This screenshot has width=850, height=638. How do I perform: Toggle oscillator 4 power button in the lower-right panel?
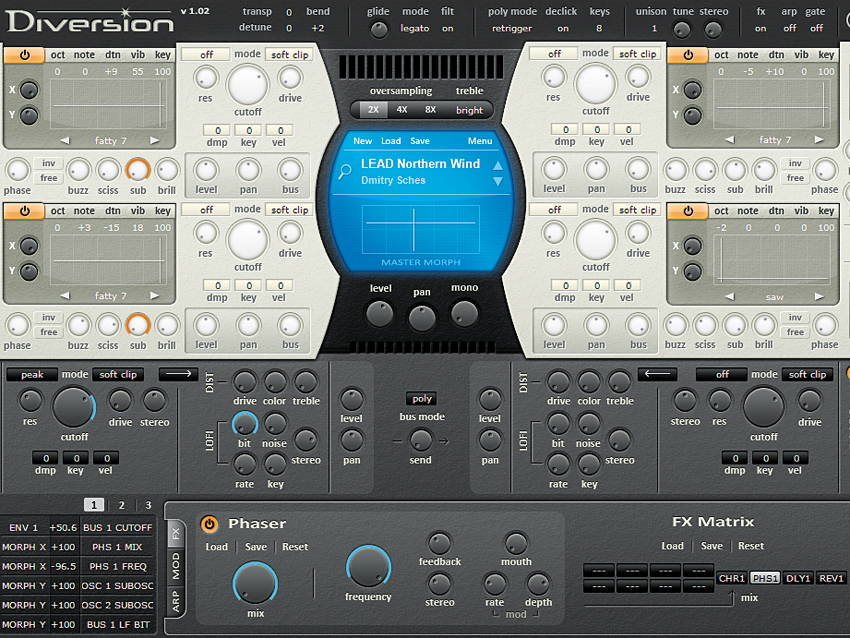688,211
